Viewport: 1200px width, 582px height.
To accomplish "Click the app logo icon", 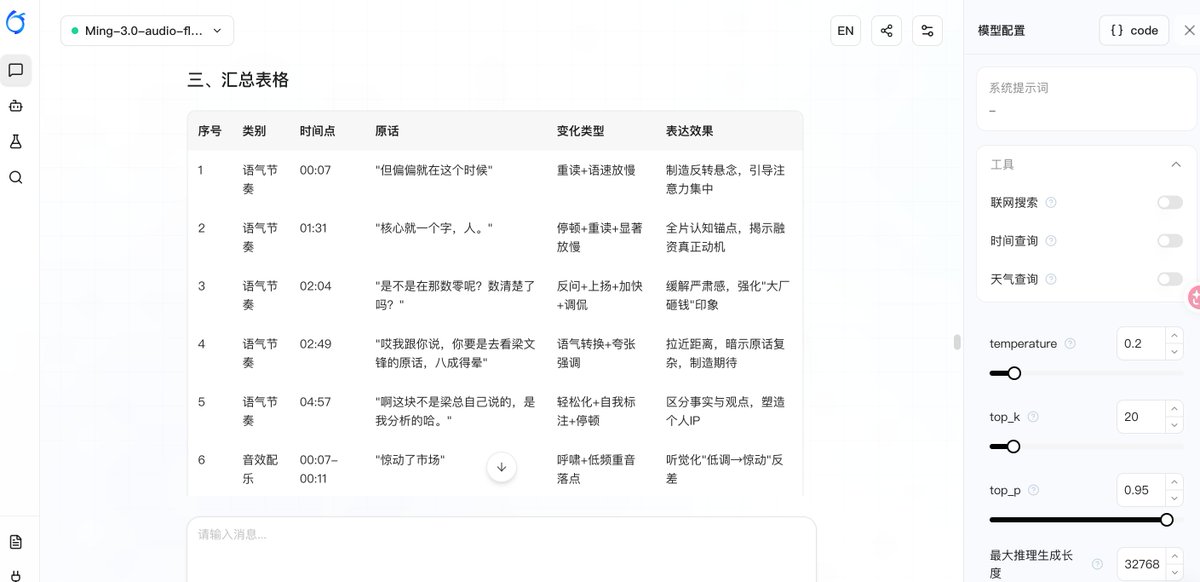I will coord(16,21).
